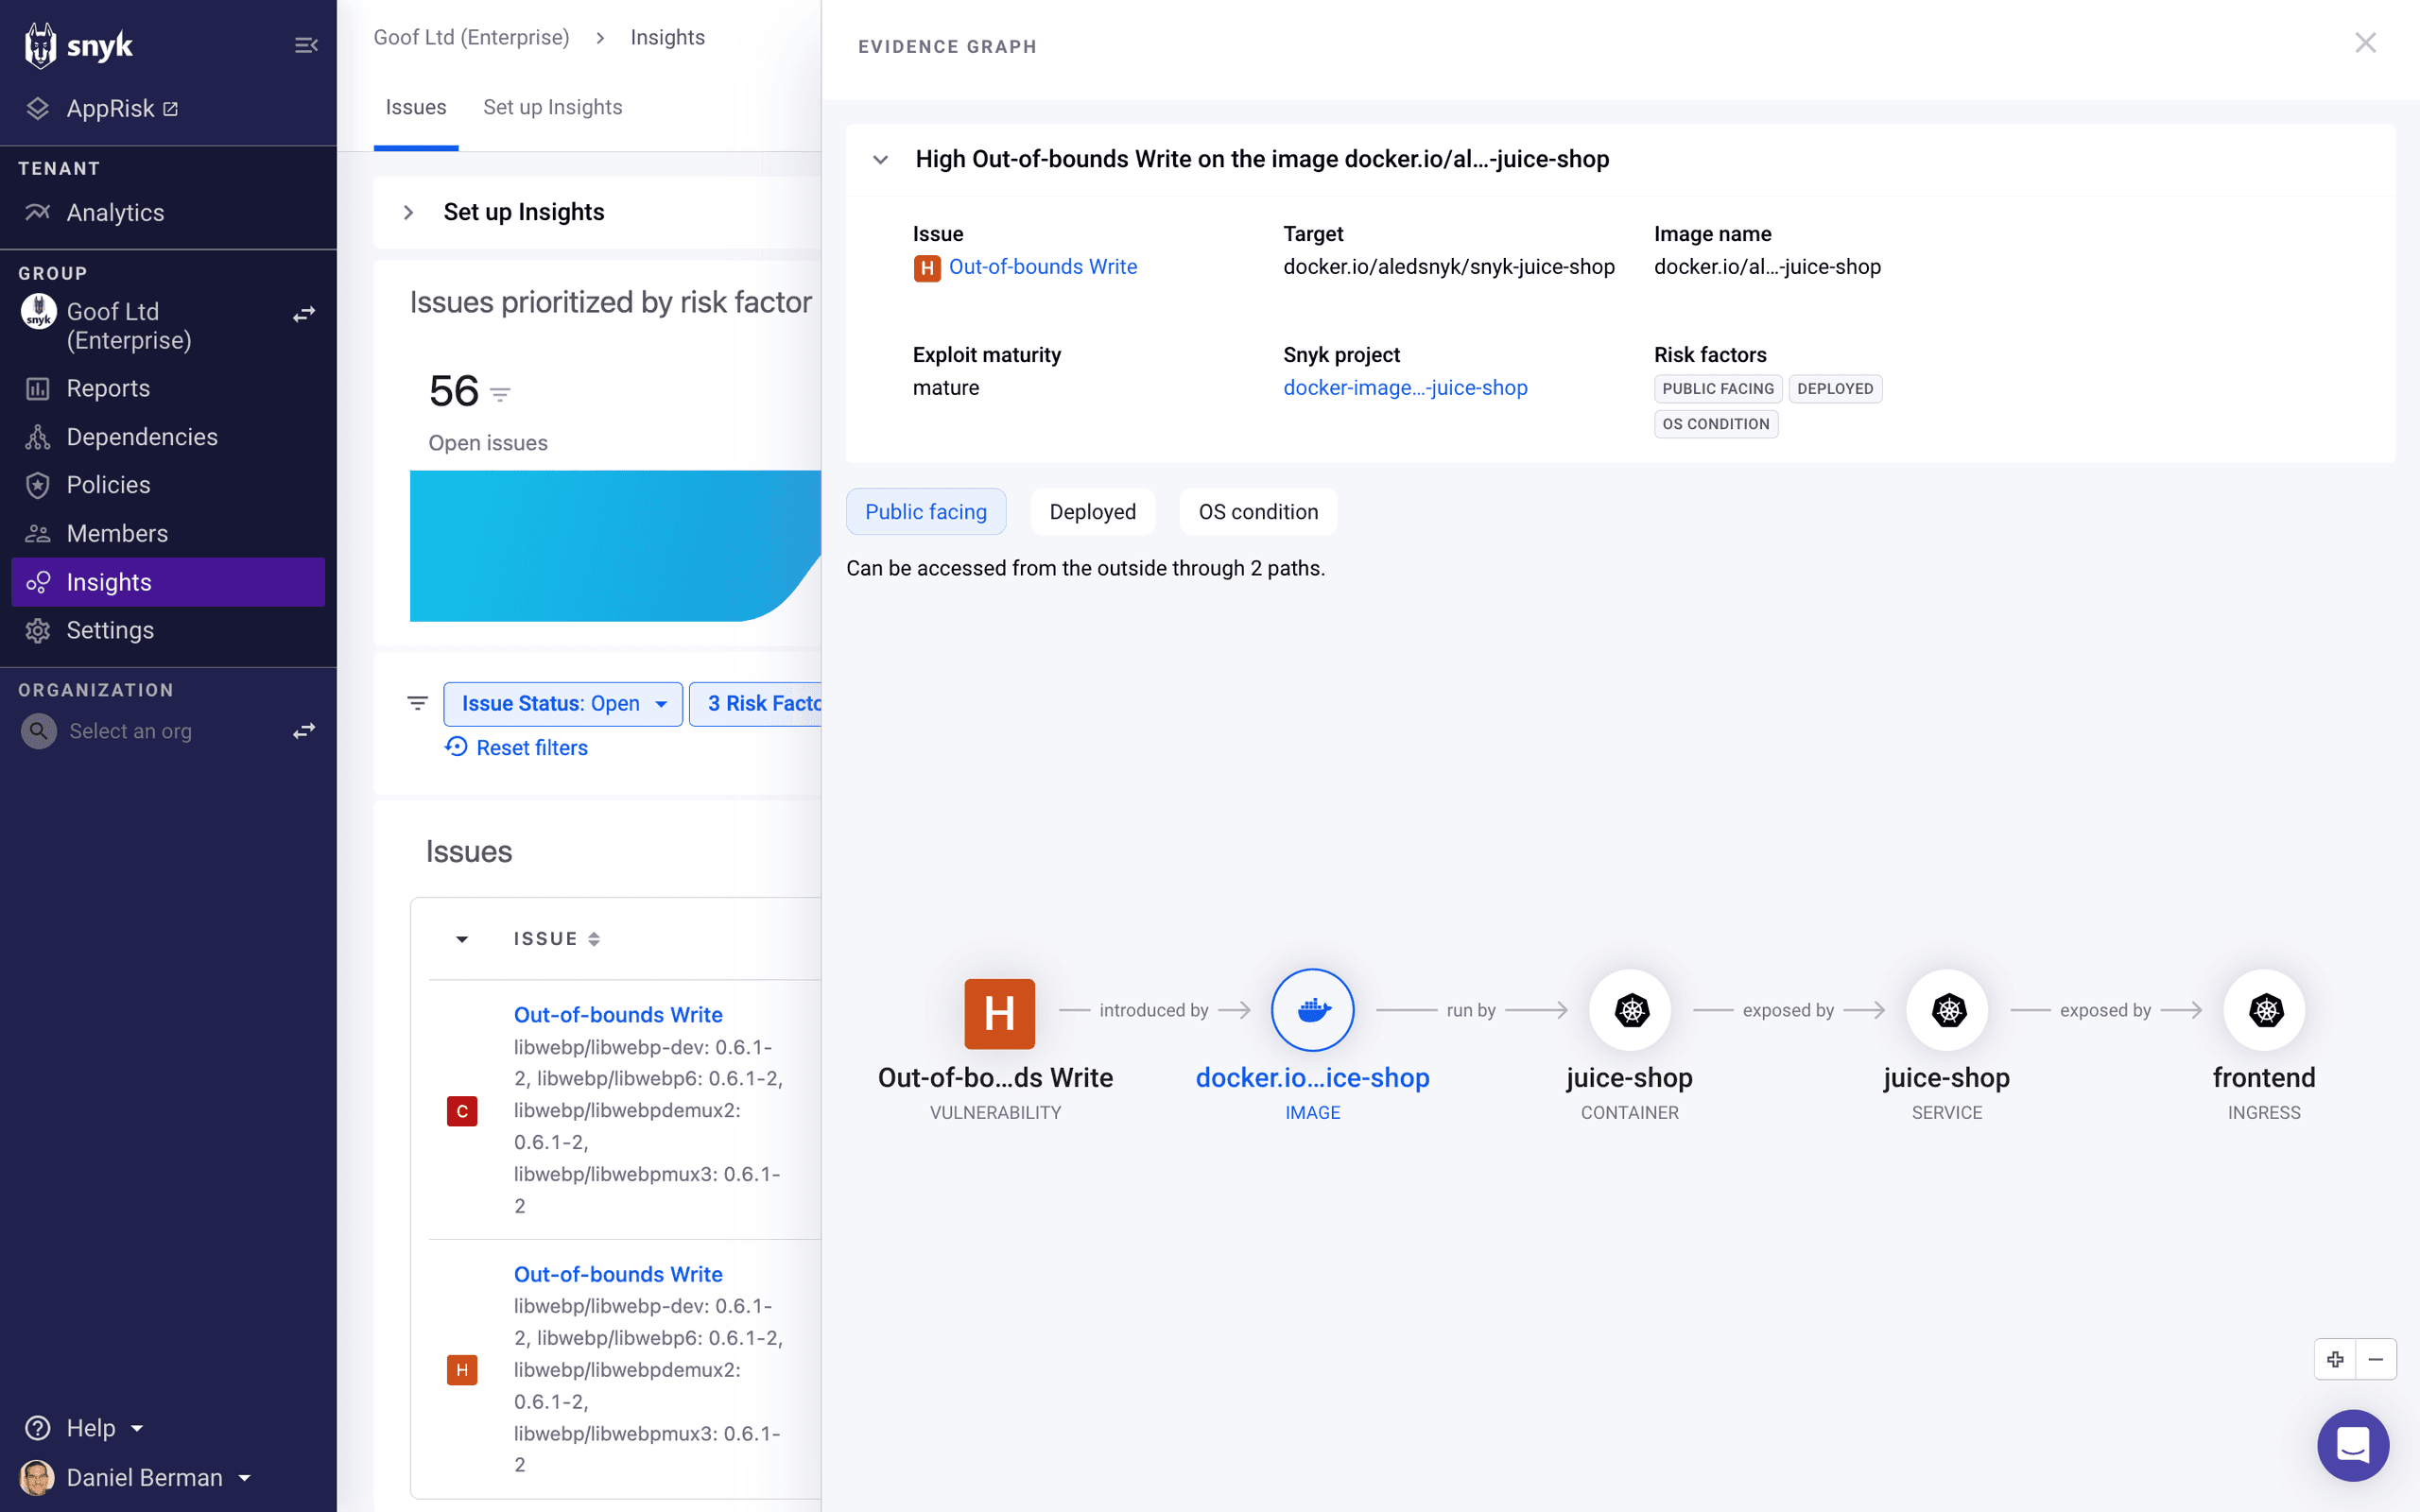2420x1512 pixels.
Task: Click the juice-shop container node icon
Action: coord(1629,1008)
